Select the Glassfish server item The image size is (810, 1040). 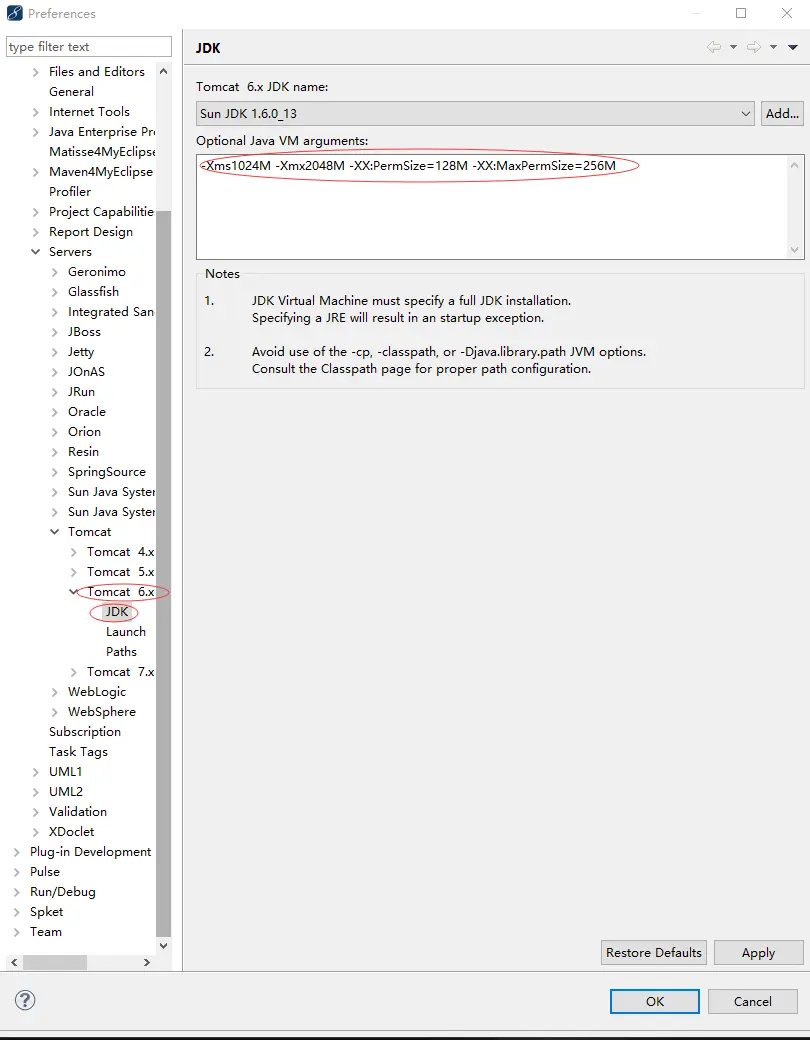coord(93,291)
